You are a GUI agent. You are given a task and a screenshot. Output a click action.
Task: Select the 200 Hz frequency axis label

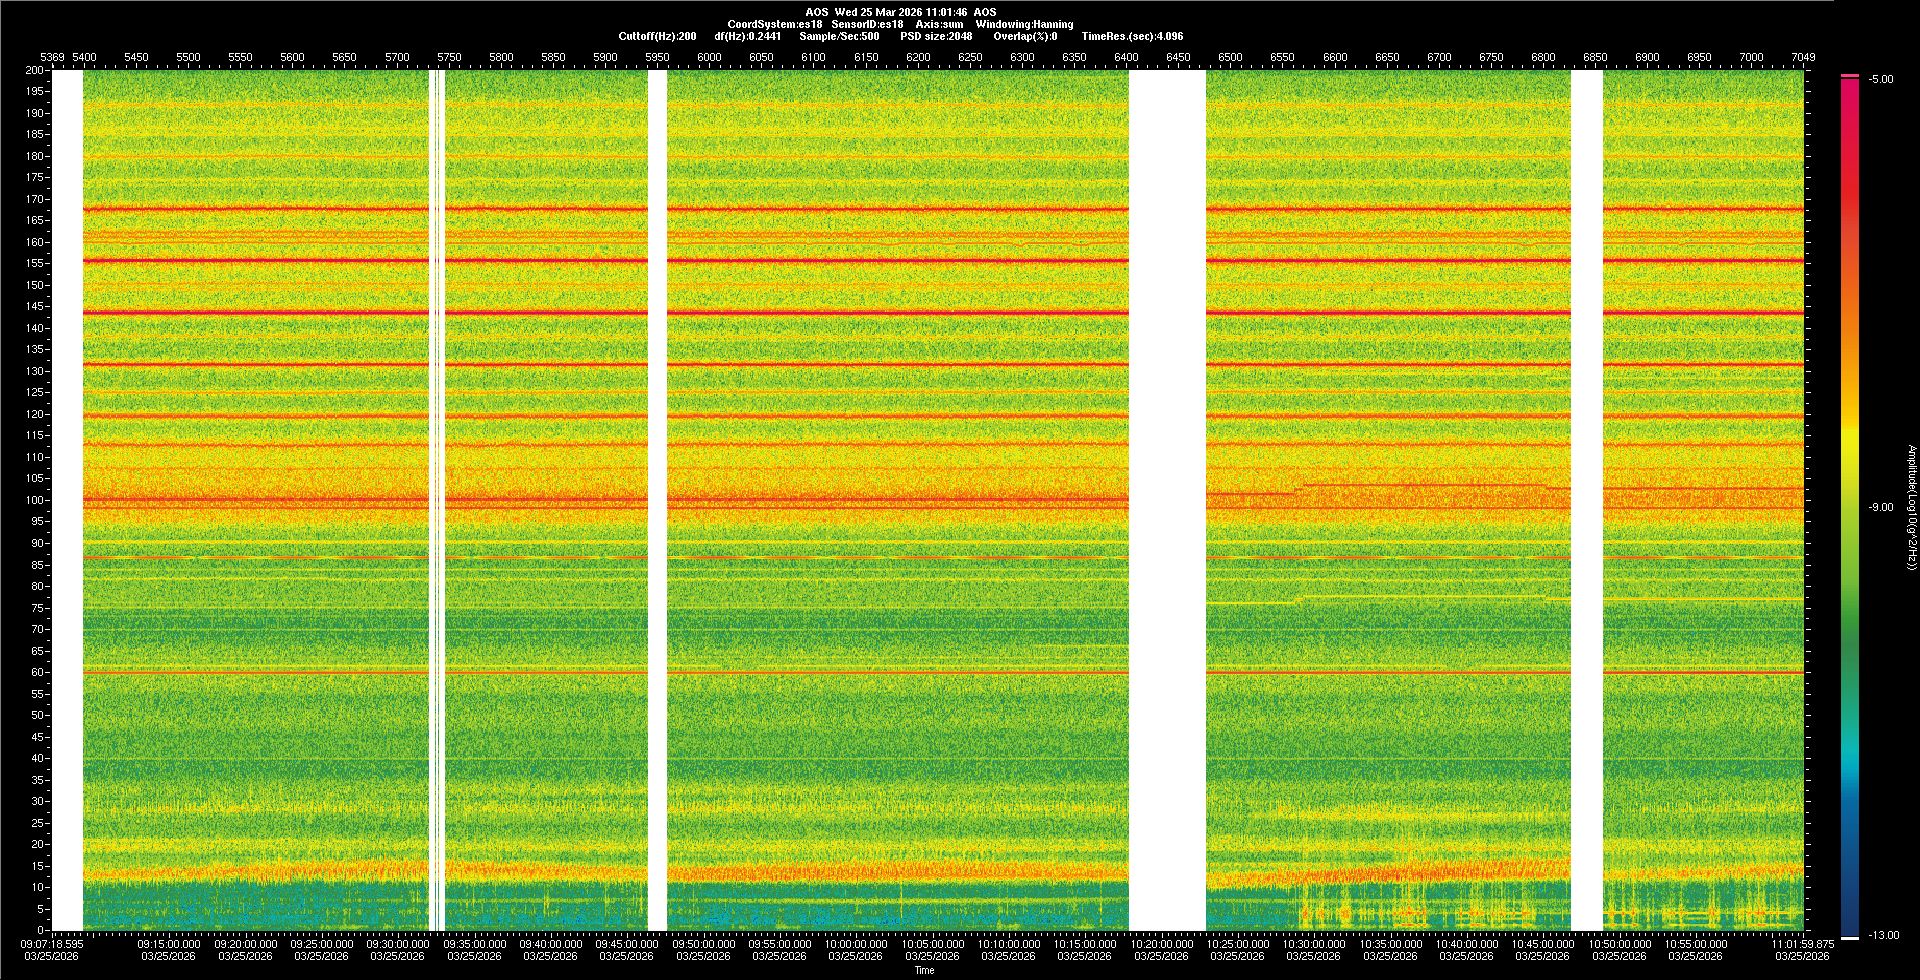tap(34, 71)
